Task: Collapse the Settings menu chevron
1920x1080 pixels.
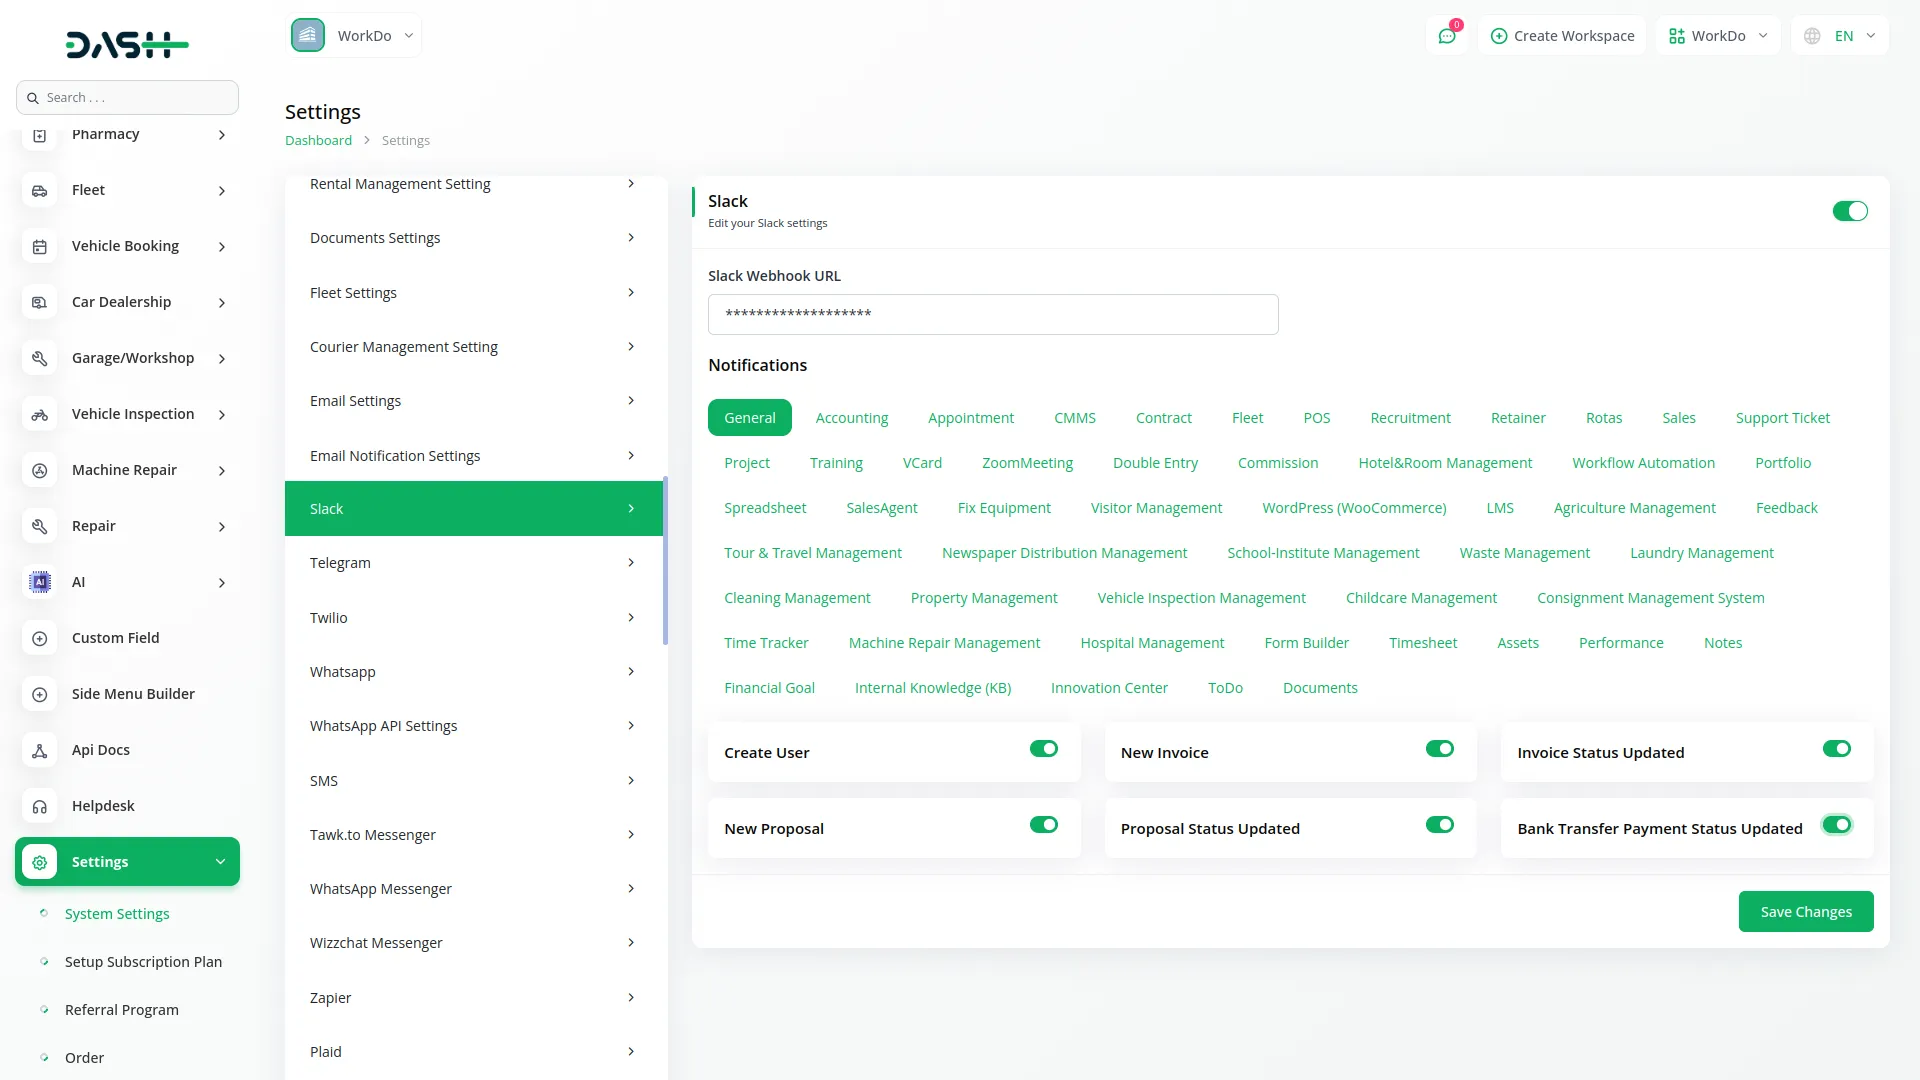Action: pos(220,861)
